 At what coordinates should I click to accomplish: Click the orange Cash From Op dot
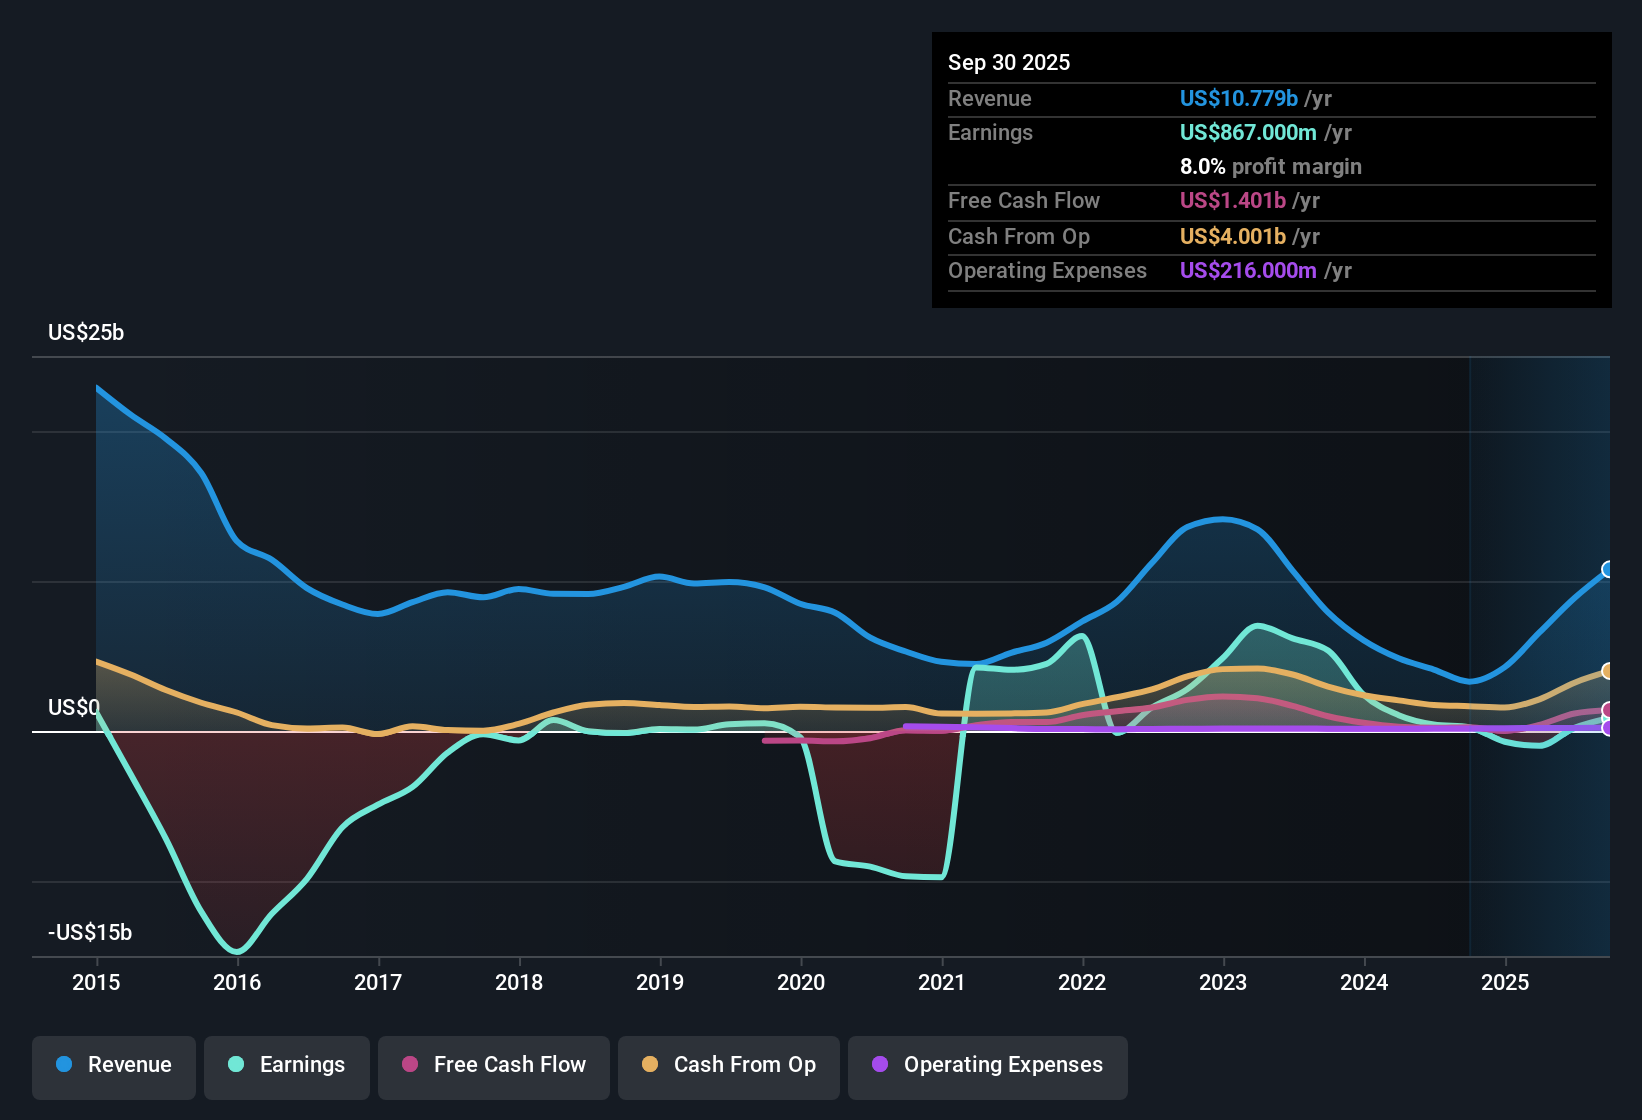pos(650,1064)
